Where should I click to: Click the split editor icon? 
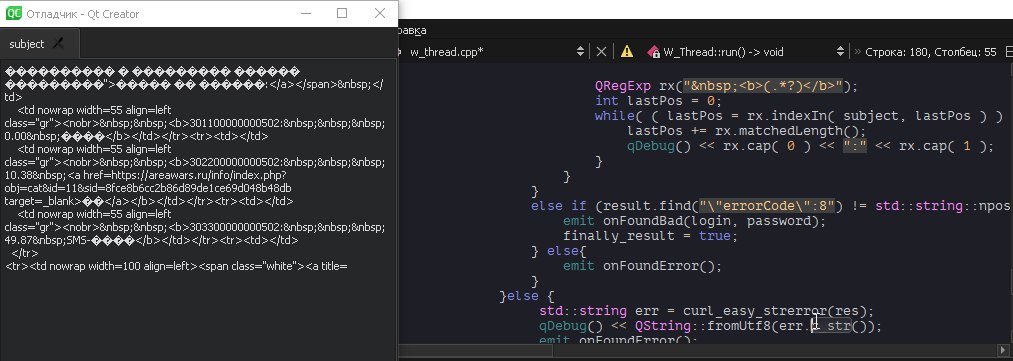point(1008,52)
